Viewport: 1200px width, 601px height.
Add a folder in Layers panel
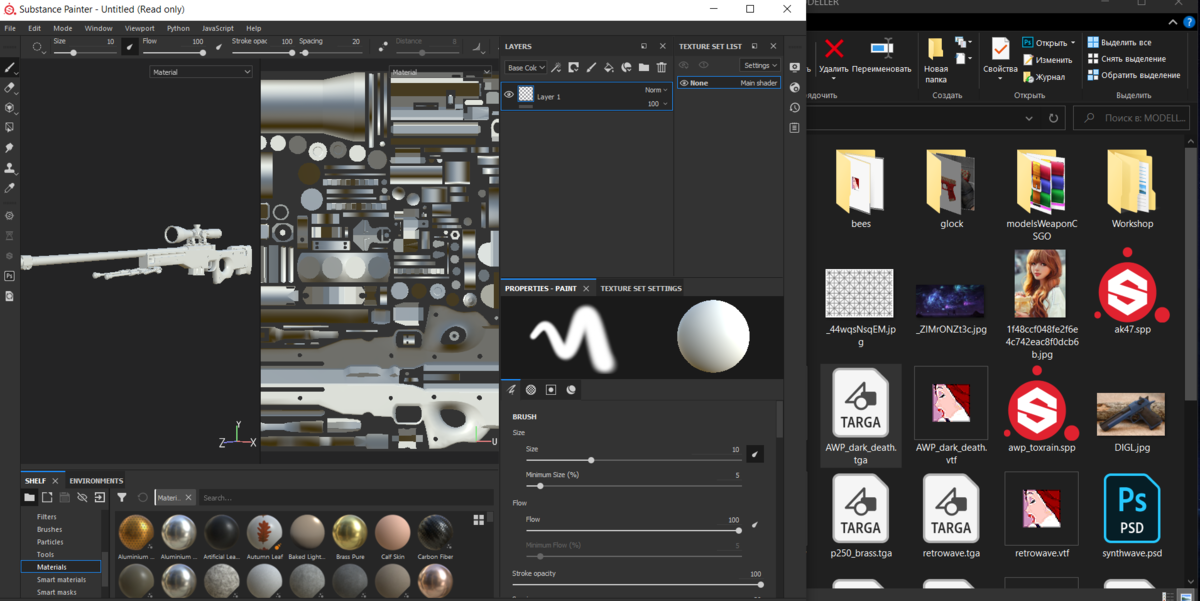click(x=644, y=68)
